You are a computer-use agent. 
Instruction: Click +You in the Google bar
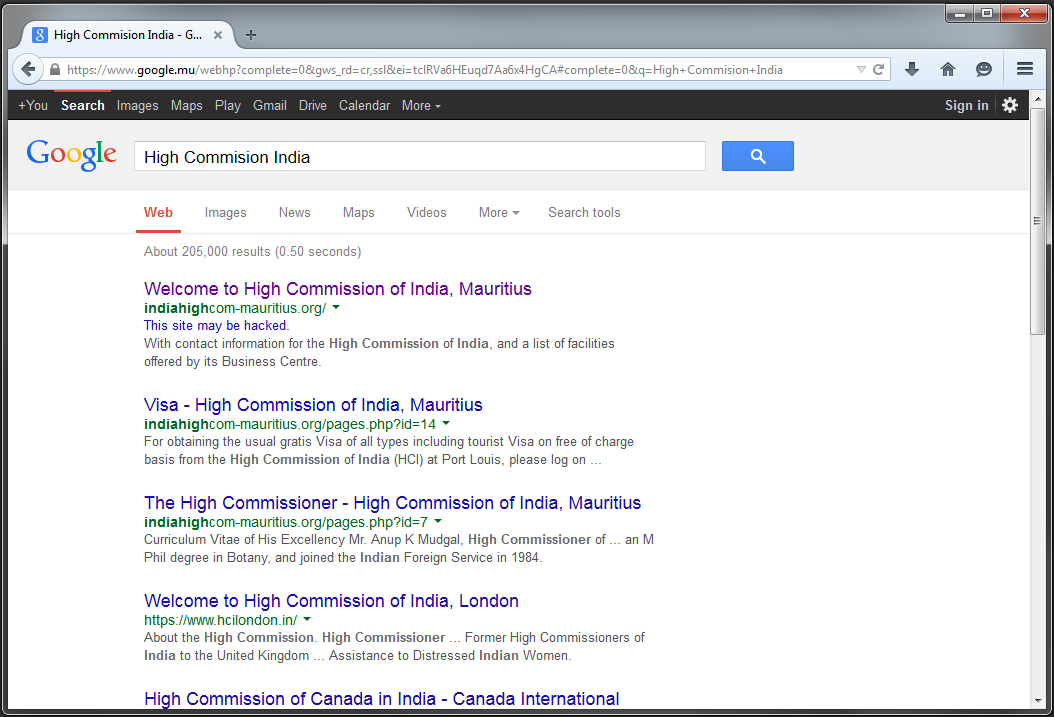(x=33, y=106)
